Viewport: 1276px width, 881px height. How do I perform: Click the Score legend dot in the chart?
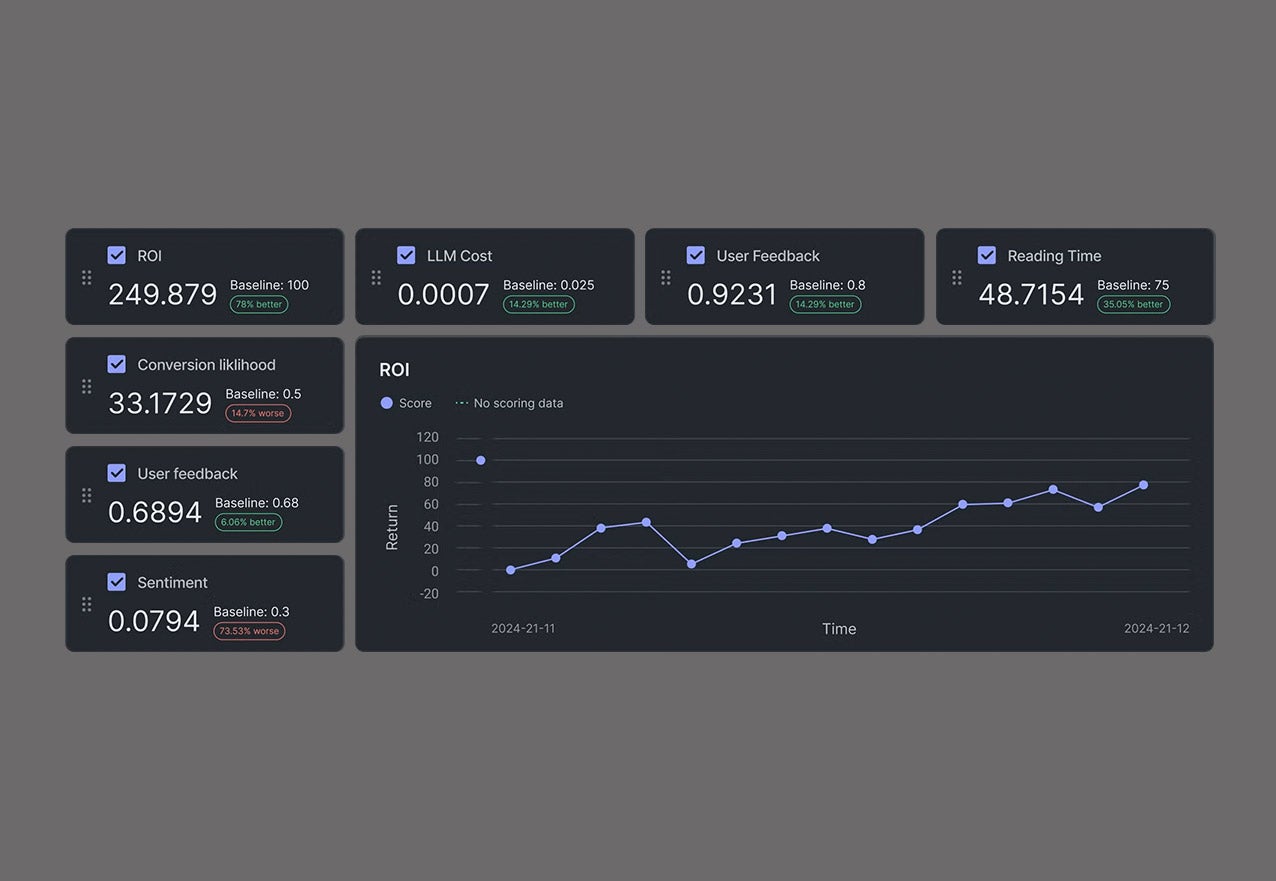[x=387, y=403]
